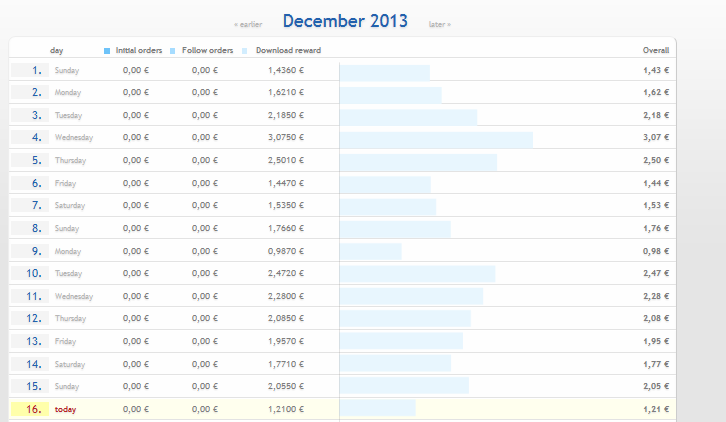Click the Saturday label in day 7 row
This screenshot has width=726, height=422.
click(70, 206)
